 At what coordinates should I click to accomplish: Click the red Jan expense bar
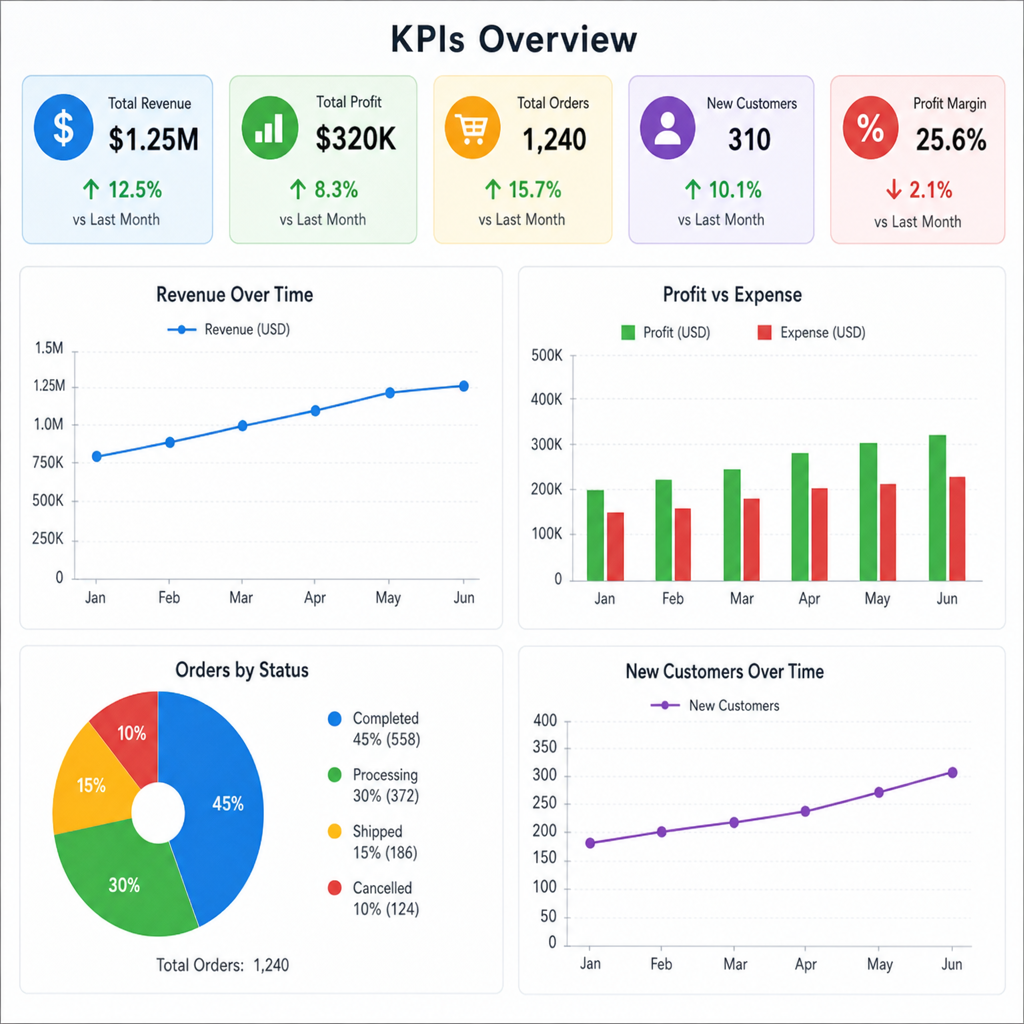point(615,547)
